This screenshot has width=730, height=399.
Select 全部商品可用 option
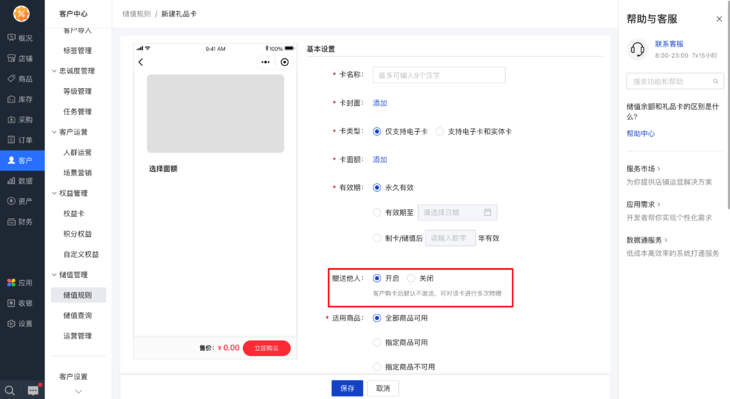pyautogui.click(x=377, y=318)
